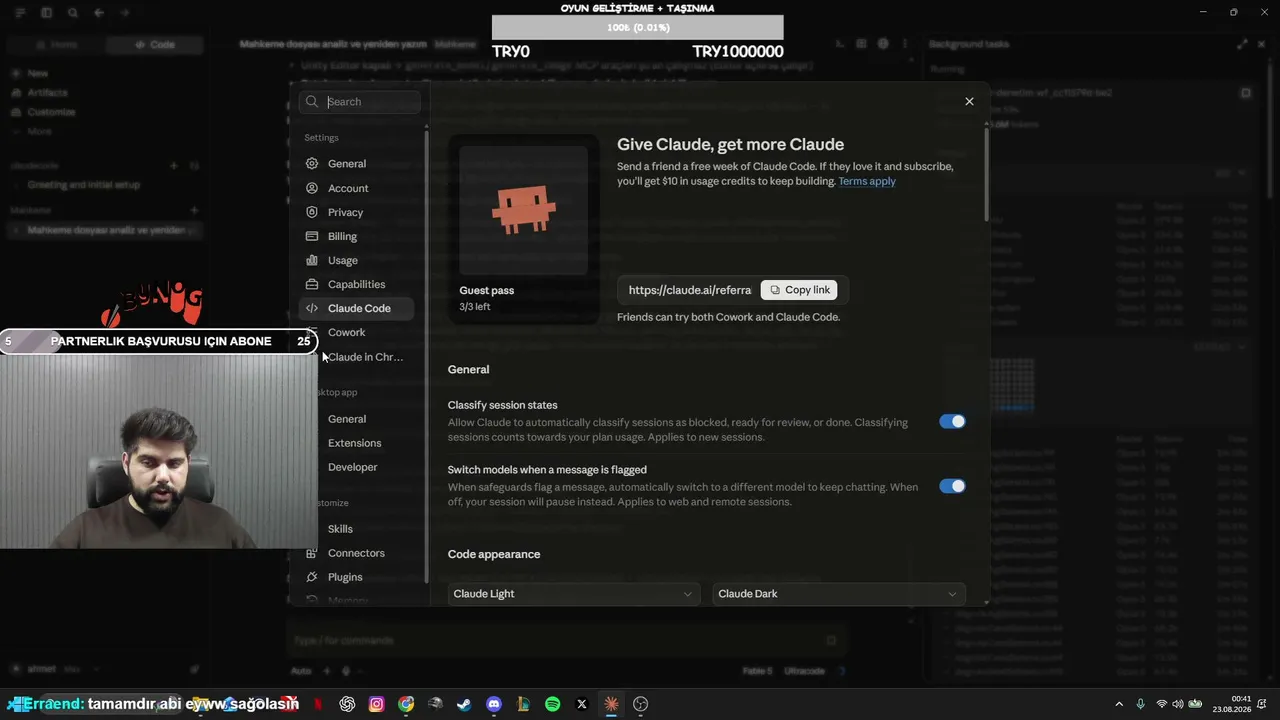Screen dimensions: 1280x720
Task: Click the "Guest pass" label
Action: click(x=487, y=290)
